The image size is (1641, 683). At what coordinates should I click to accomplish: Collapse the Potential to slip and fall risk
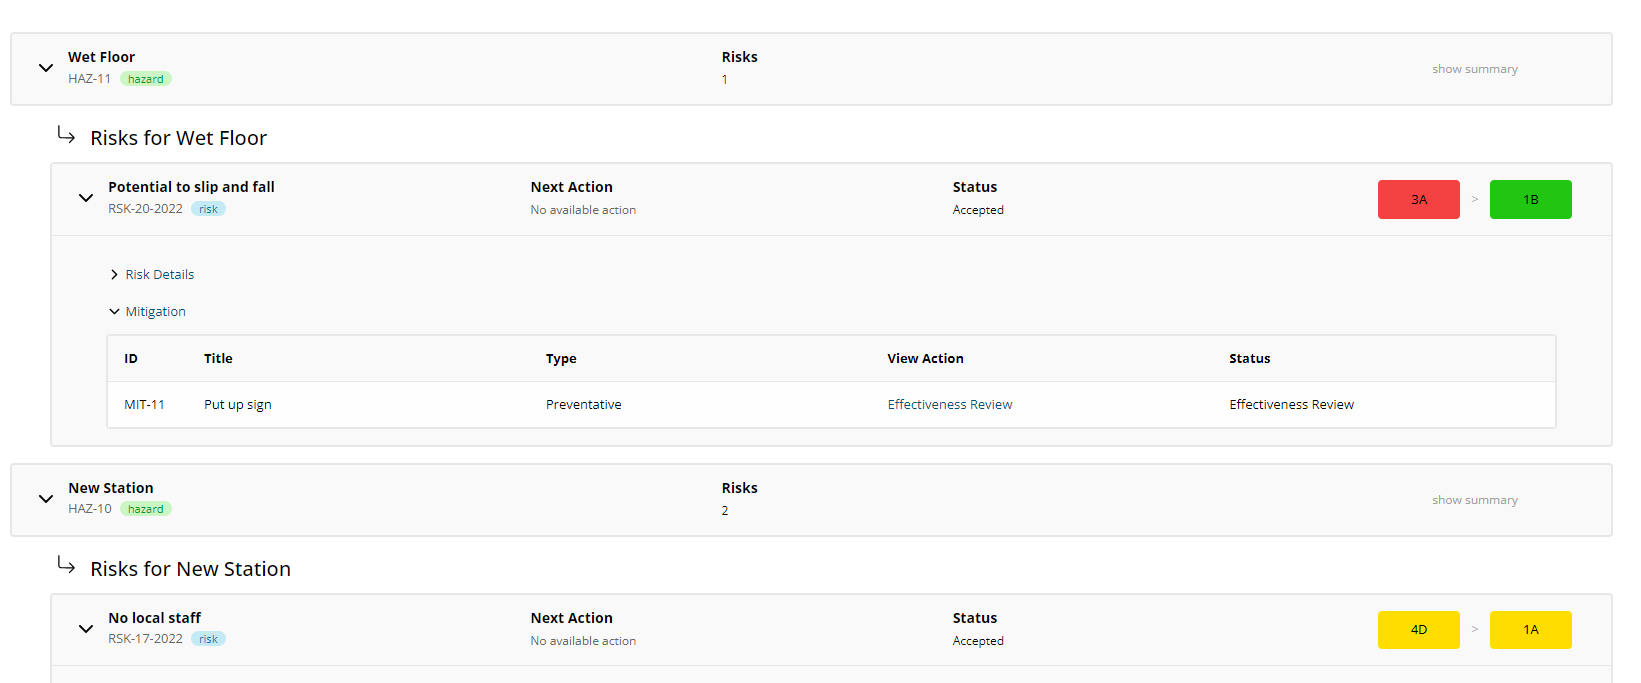(x=86, y=198)
